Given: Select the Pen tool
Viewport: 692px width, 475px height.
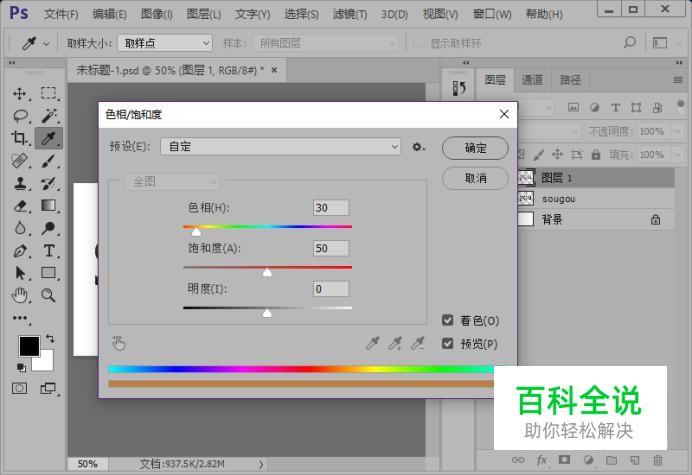Looking at the screenshot, I should click(x=20, y=251).
